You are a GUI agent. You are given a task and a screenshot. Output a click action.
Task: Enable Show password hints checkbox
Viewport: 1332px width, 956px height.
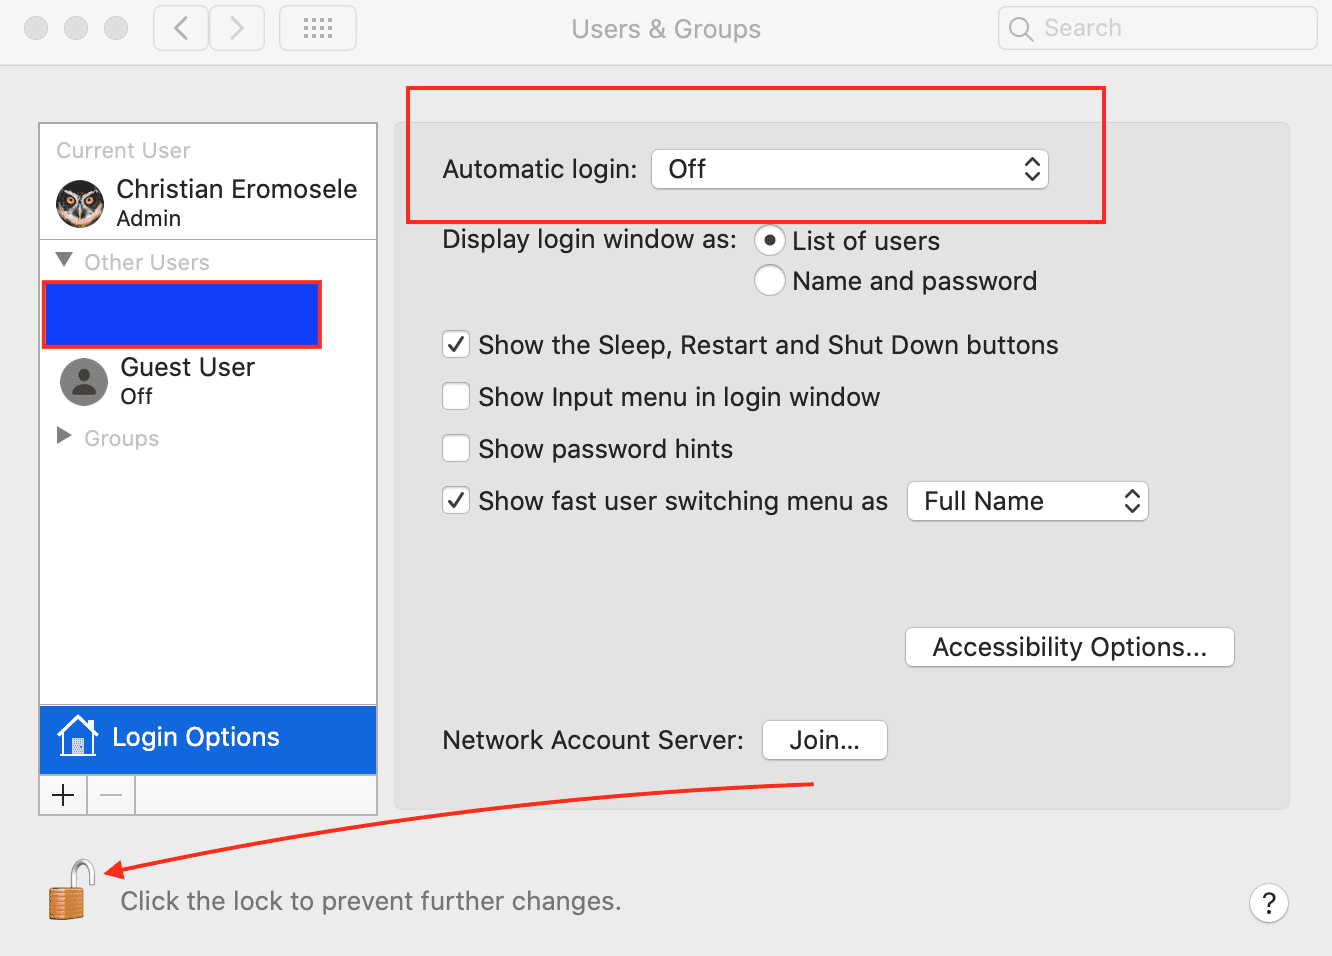point(456,449)
